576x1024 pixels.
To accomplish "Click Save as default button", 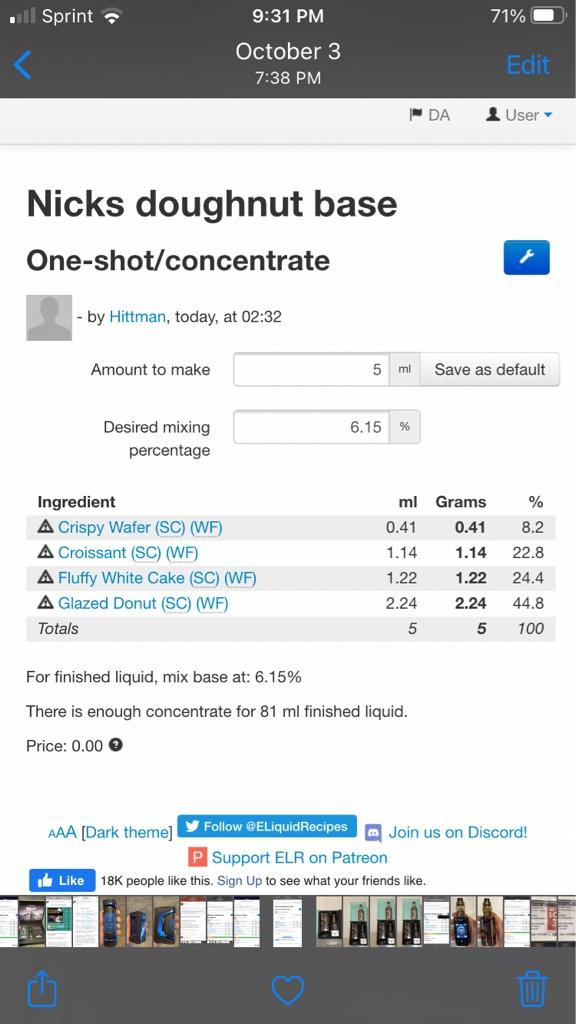I will click(490, 370).
